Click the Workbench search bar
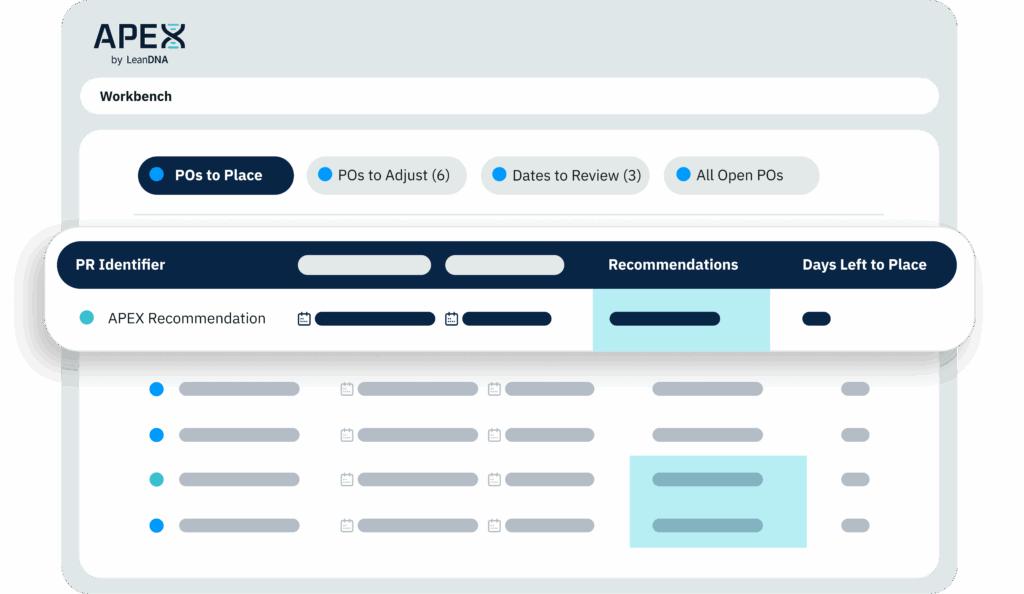 (509, 96)
